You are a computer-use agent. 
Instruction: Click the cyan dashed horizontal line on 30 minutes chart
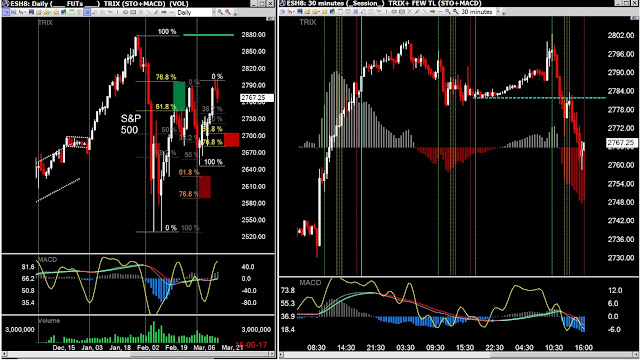point(540,98)
